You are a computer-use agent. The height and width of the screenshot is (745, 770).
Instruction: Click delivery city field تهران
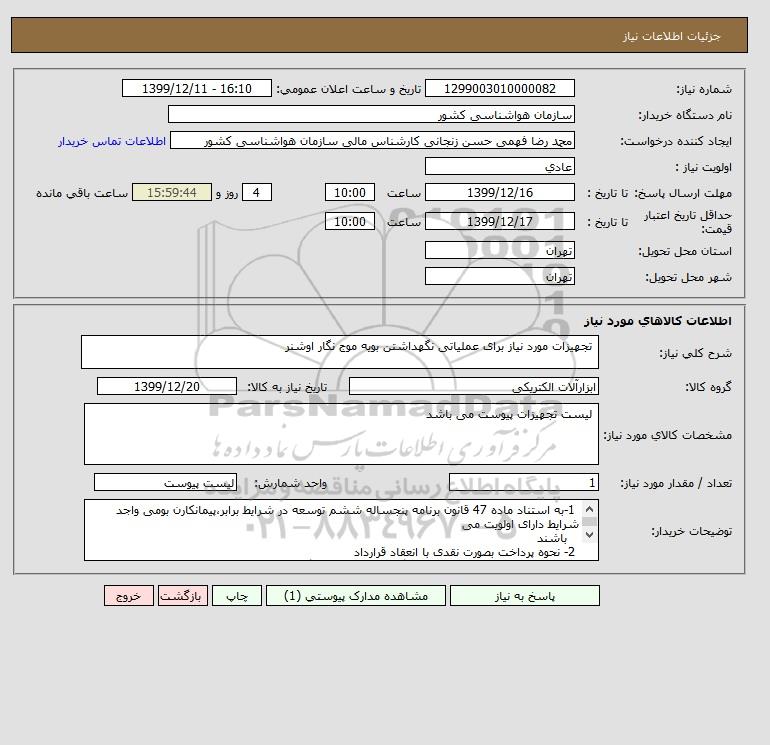point(499,276)
